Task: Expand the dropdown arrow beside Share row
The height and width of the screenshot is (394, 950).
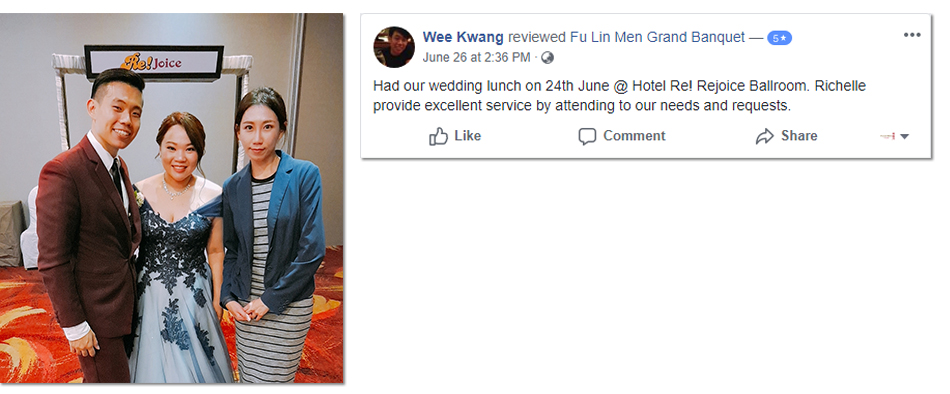Action: (905, 136)
